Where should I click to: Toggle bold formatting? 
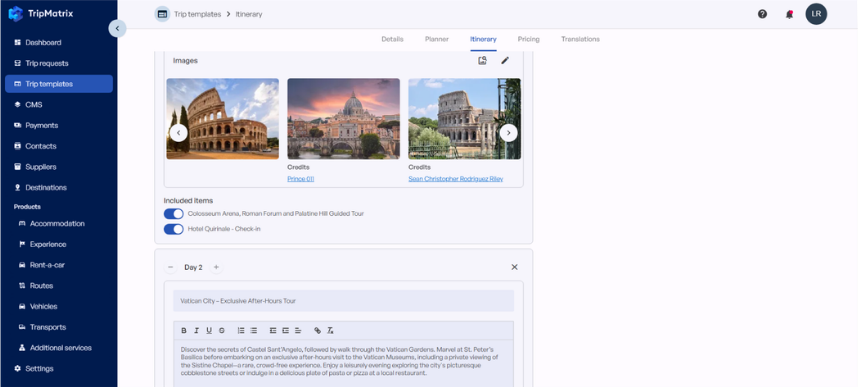[x=184, y=331]
